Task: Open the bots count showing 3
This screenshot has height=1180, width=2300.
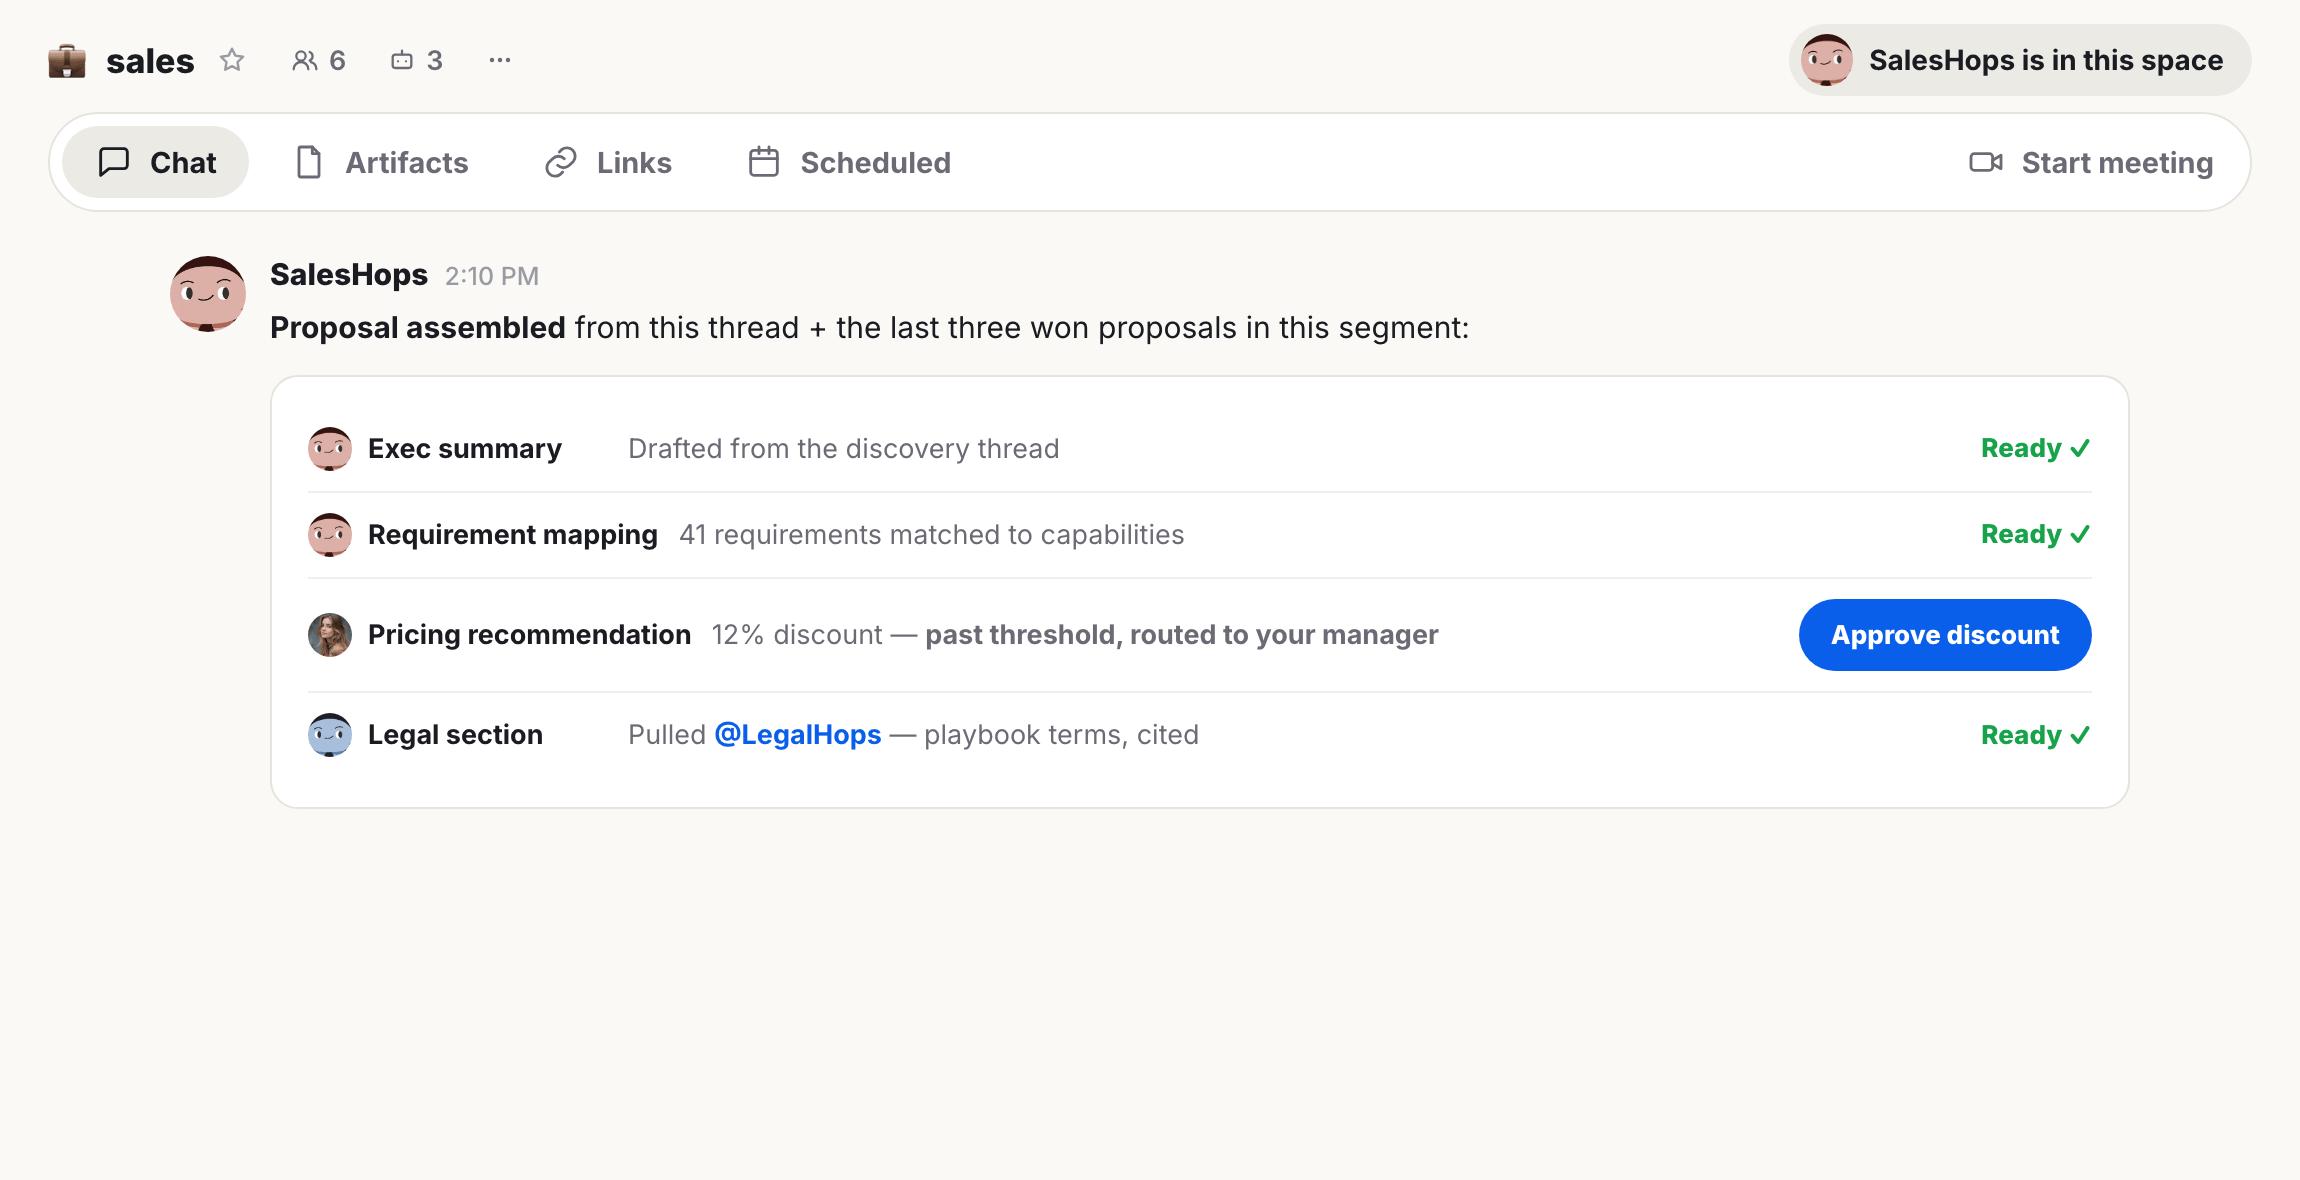Action: tap(416, 60)
